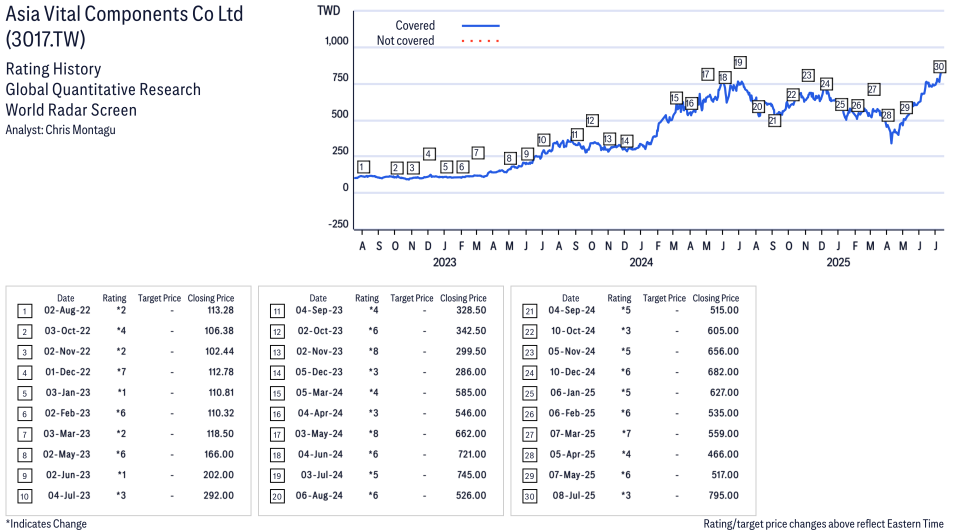Click the closing price 745.00

[x=471, y=475]
